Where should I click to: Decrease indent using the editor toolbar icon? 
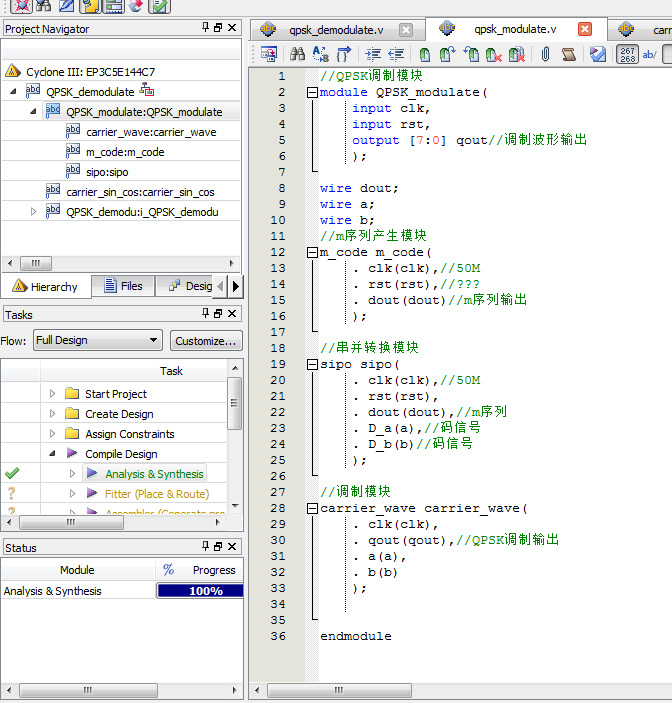click(396, 55)
